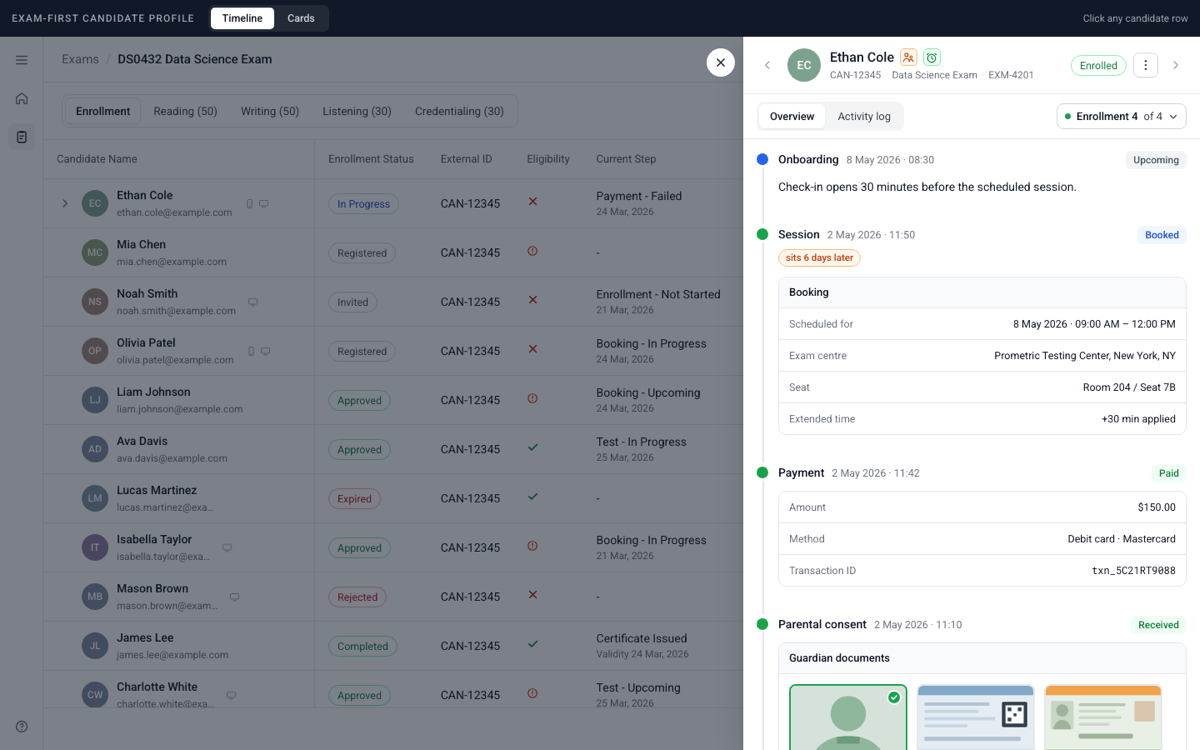This screenshot has height=750, width=1200.
Task: Expand the Ethan Cole table row
Action: pos(65,204)
